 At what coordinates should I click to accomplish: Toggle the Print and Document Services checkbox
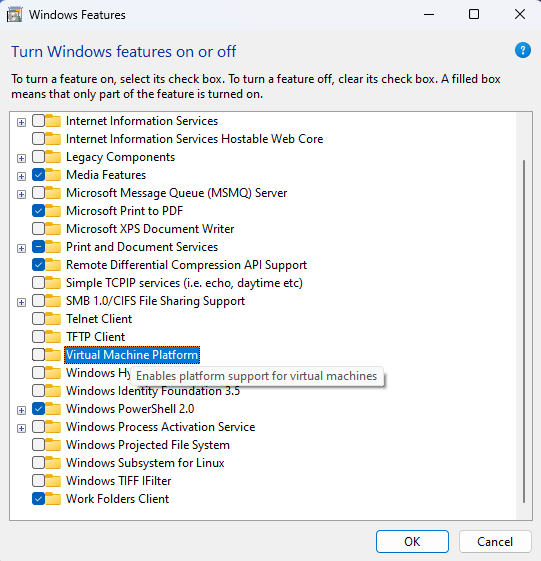click(38, 247)
